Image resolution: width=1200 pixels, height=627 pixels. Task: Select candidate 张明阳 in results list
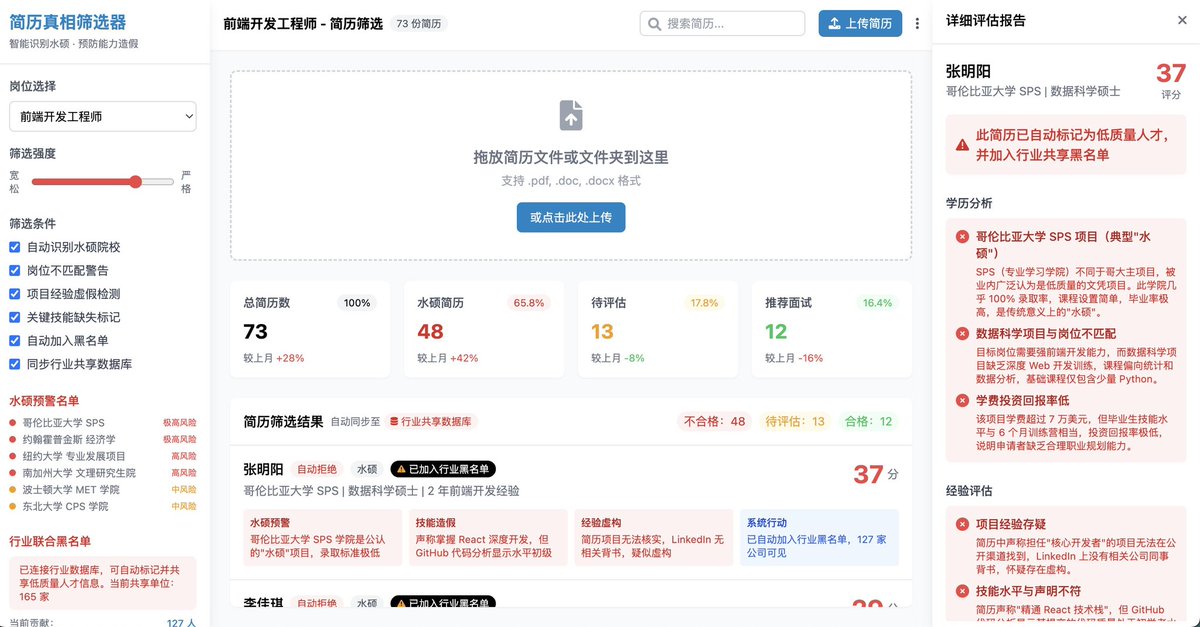click(x=571, y=512)
